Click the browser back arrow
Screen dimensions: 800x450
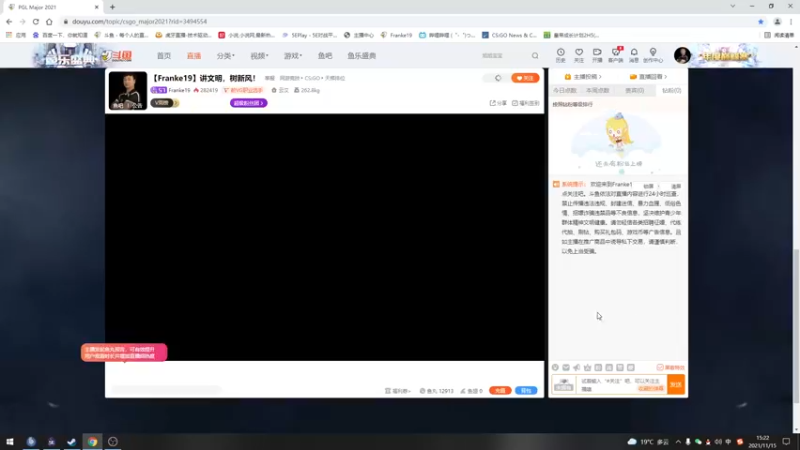pyautogui.click(x=9, y=21)
